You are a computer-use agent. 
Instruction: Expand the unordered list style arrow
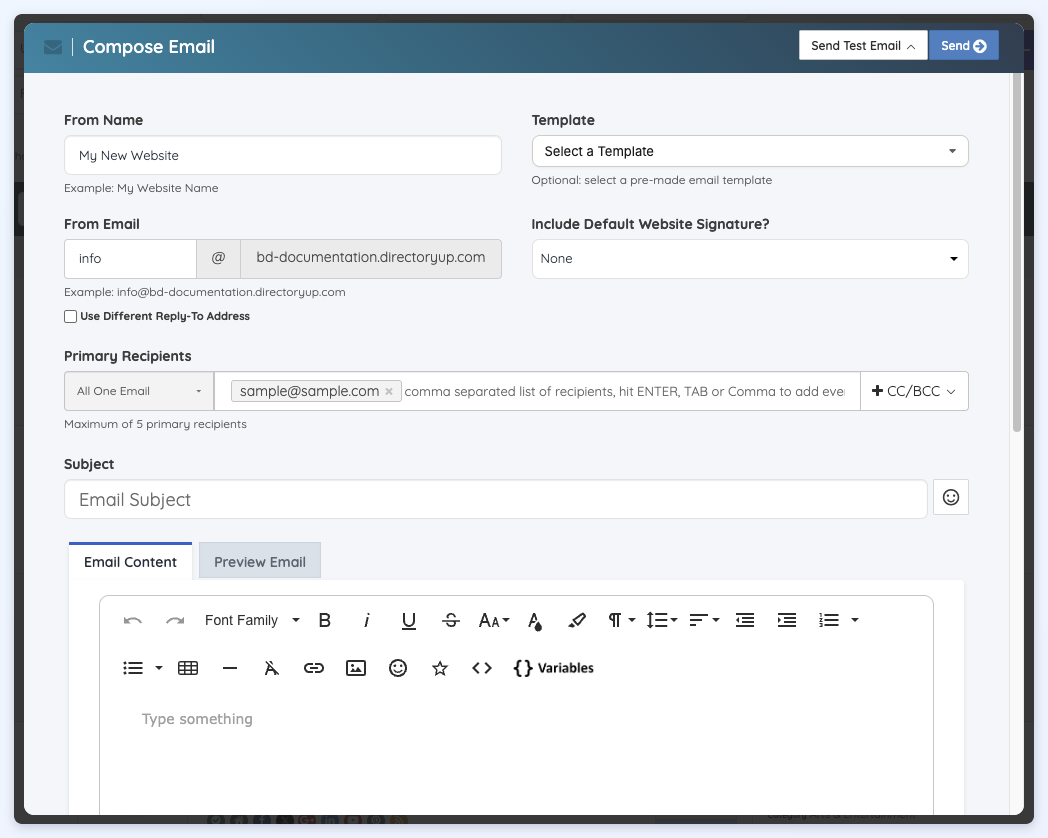(x=158, y=668)
